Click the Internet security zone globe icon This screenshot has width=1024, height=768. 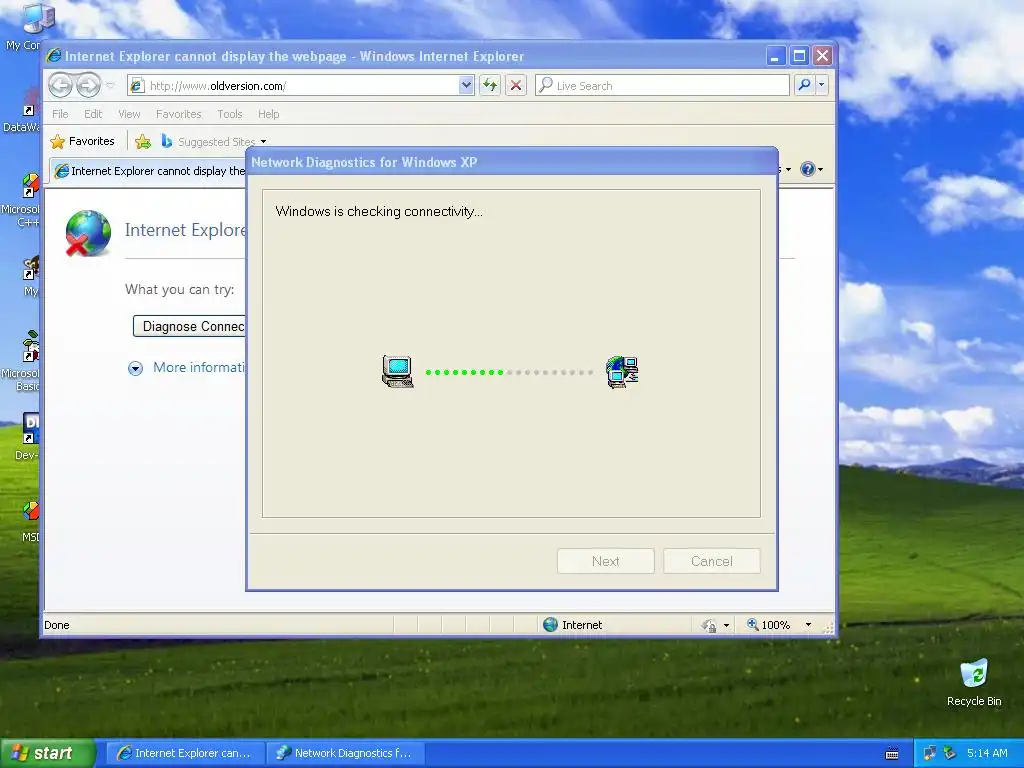click(551, 624)
